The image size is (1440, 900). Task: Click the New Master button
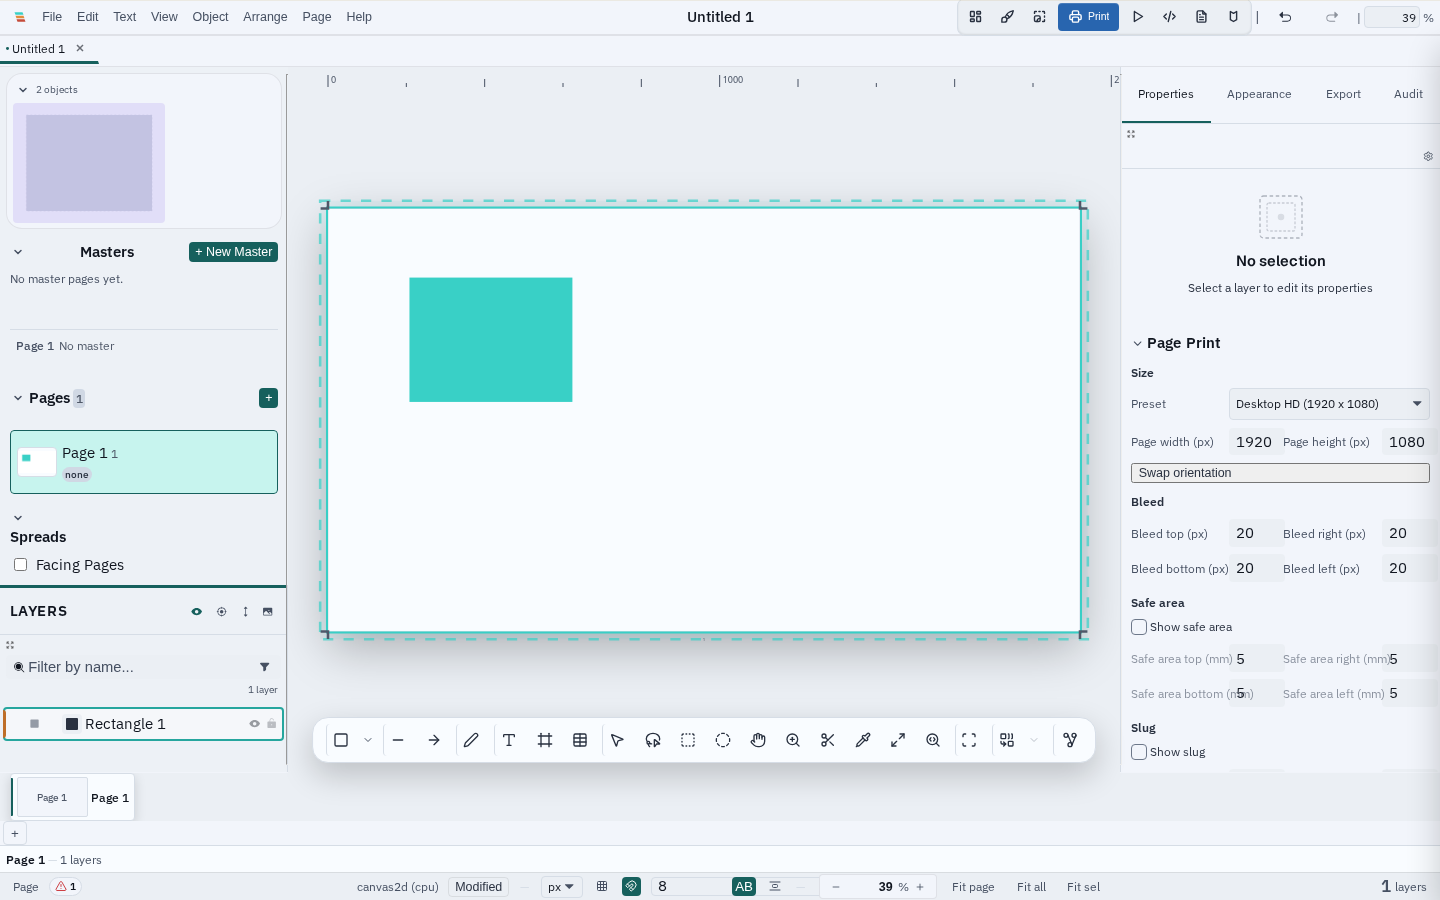[x=233, y=252]
